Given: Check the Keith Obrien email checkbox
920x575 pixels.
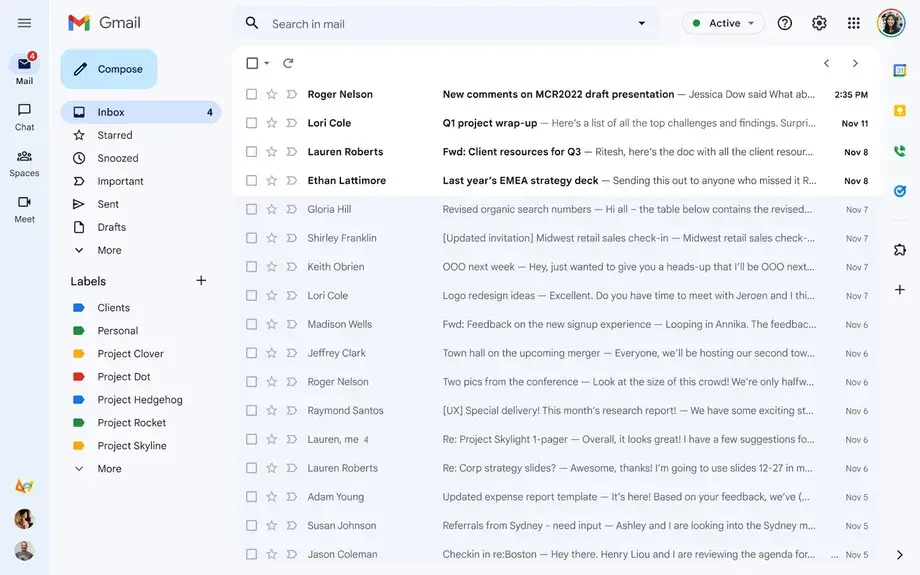Looking at the screenshot, I should pyautogui.click(x=251, y=266).
